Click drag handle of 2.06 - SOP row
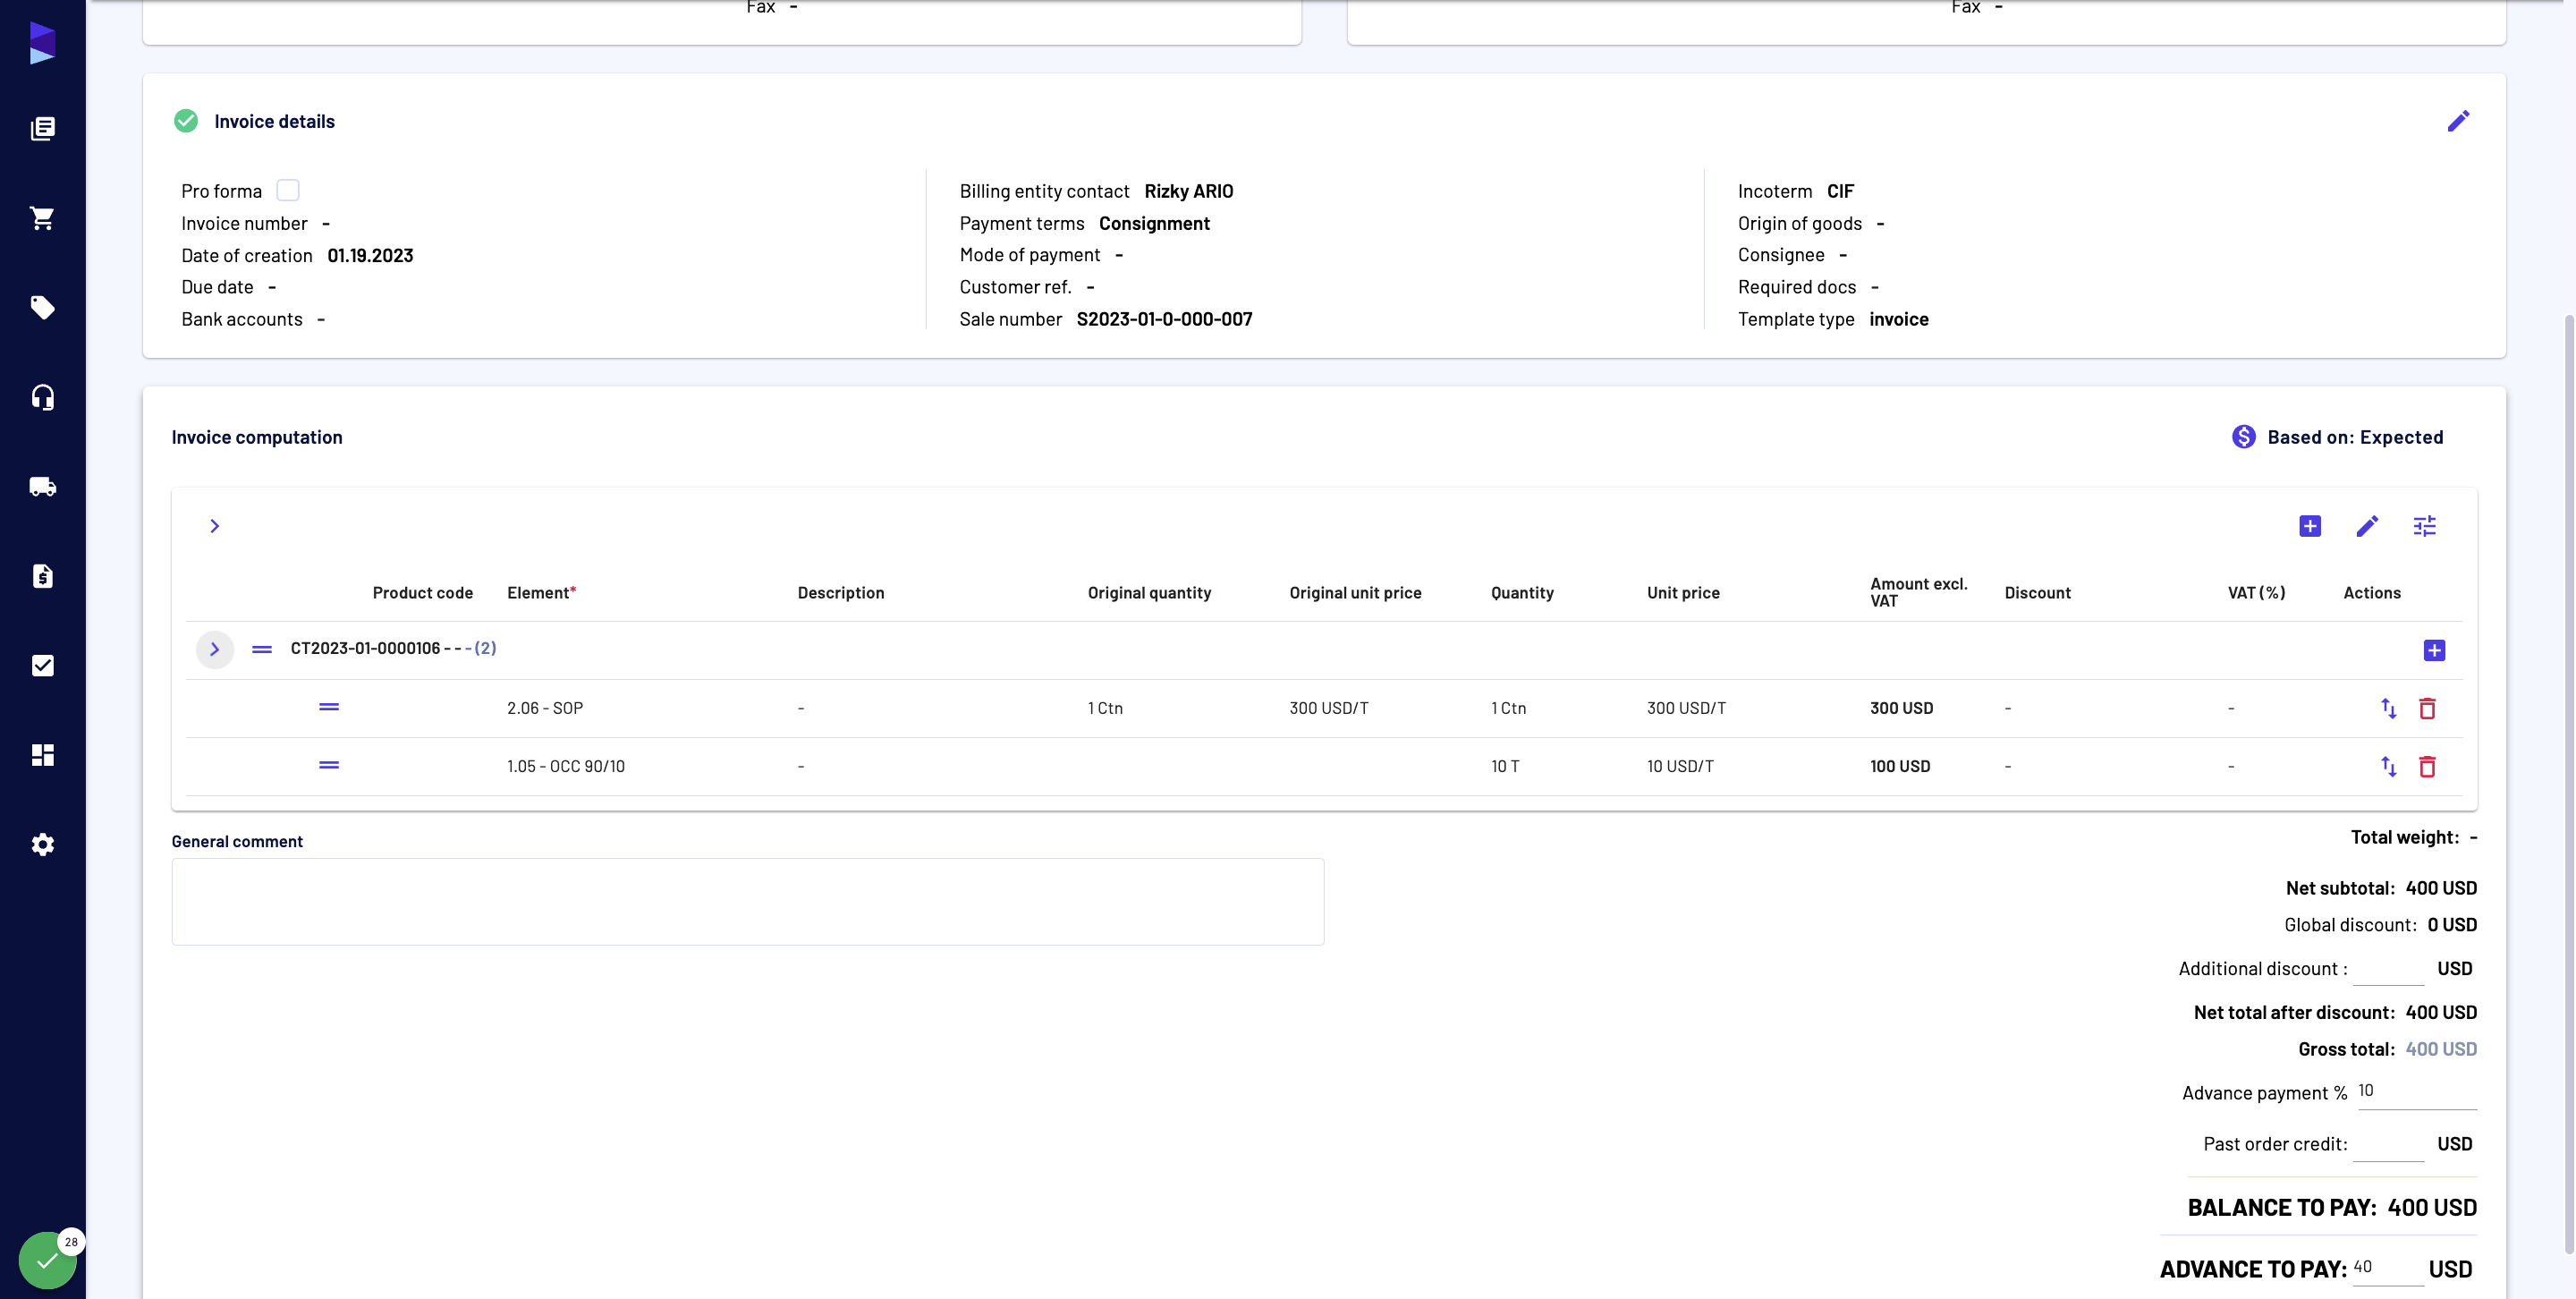 click(329, 707)
